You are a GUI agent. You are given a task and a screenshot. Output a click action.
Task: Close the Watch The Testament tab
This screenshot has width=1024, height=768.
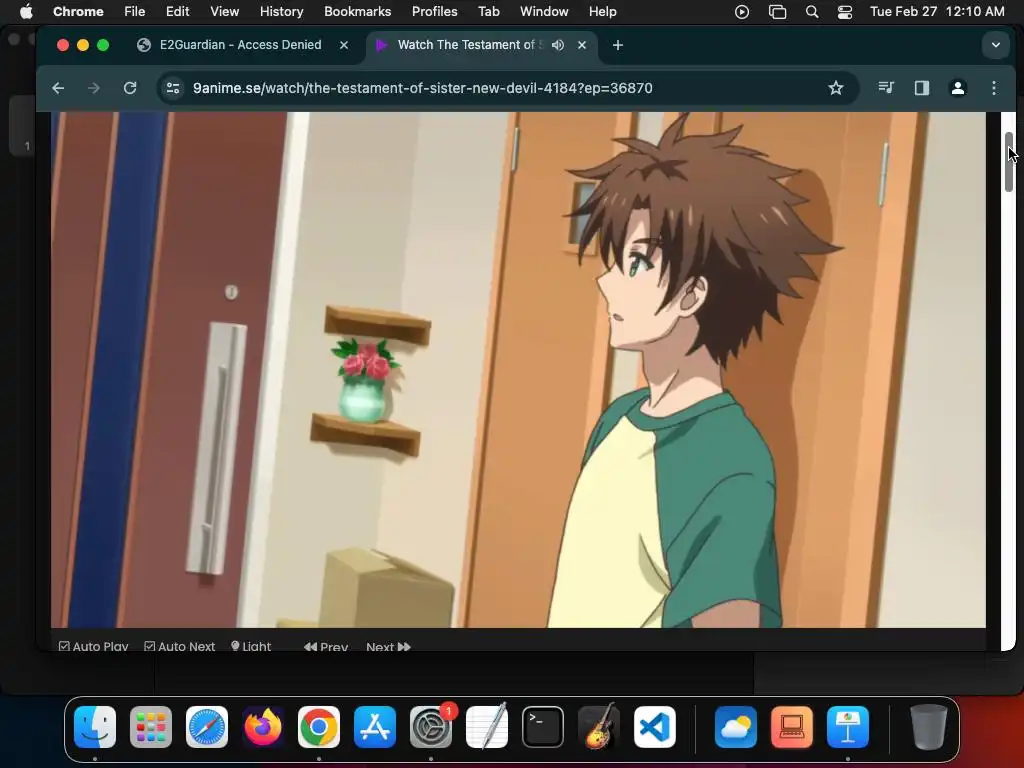tap(582, 45)
